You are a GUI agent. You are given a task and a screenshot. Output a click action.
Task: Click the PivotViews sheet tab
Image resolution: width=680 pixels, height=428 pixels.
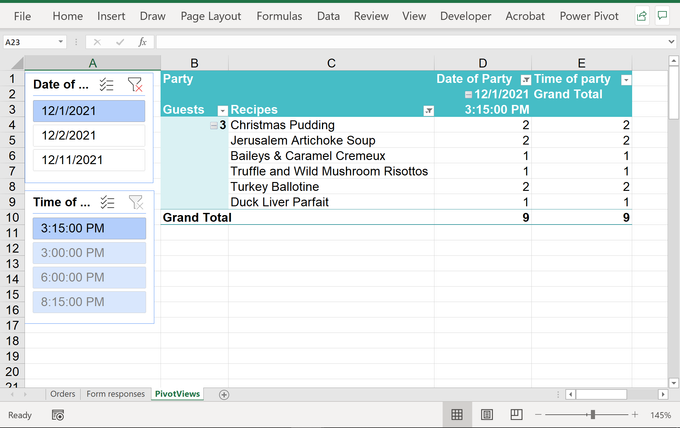tap(177, 394)
